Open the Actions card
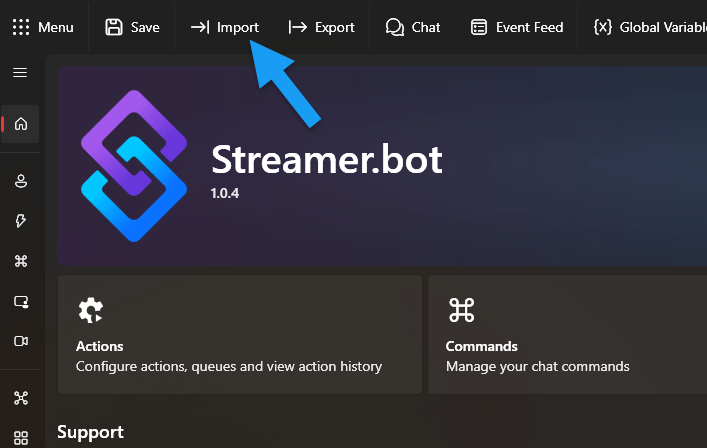 click(x=239, y=335)
